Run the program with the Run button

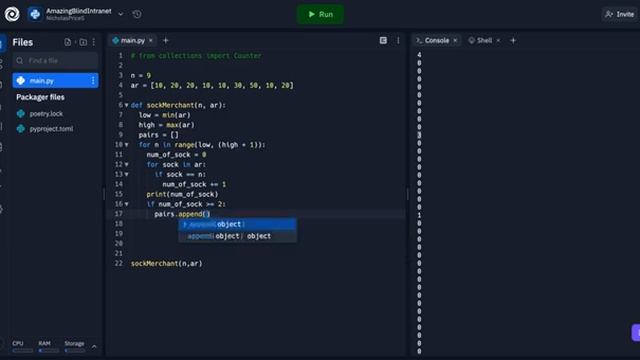point(320,14)
